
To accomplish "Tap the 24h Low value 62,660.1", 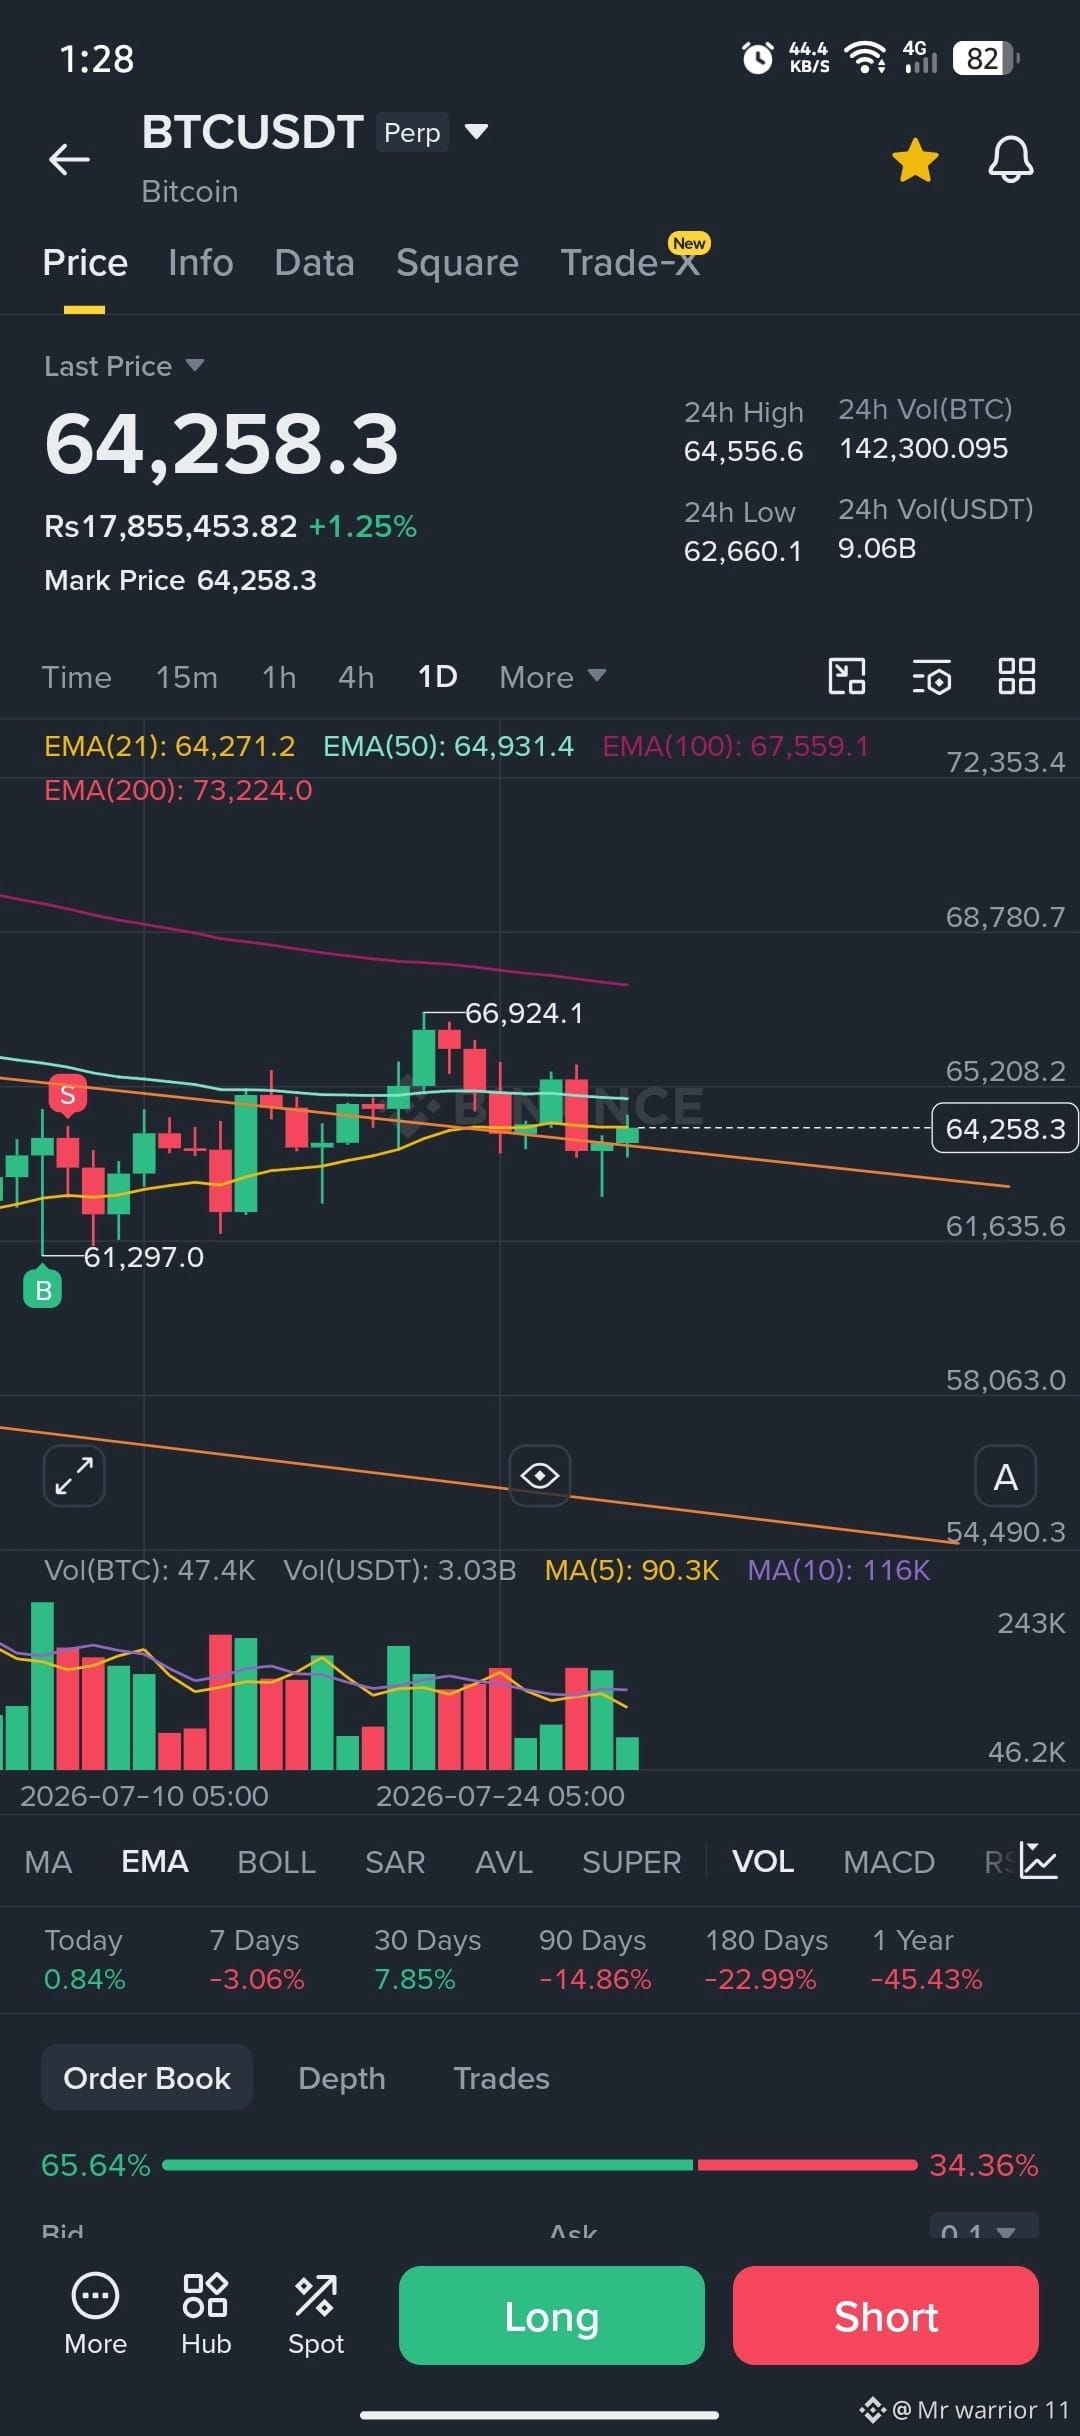I will click(x=743, y=551).
